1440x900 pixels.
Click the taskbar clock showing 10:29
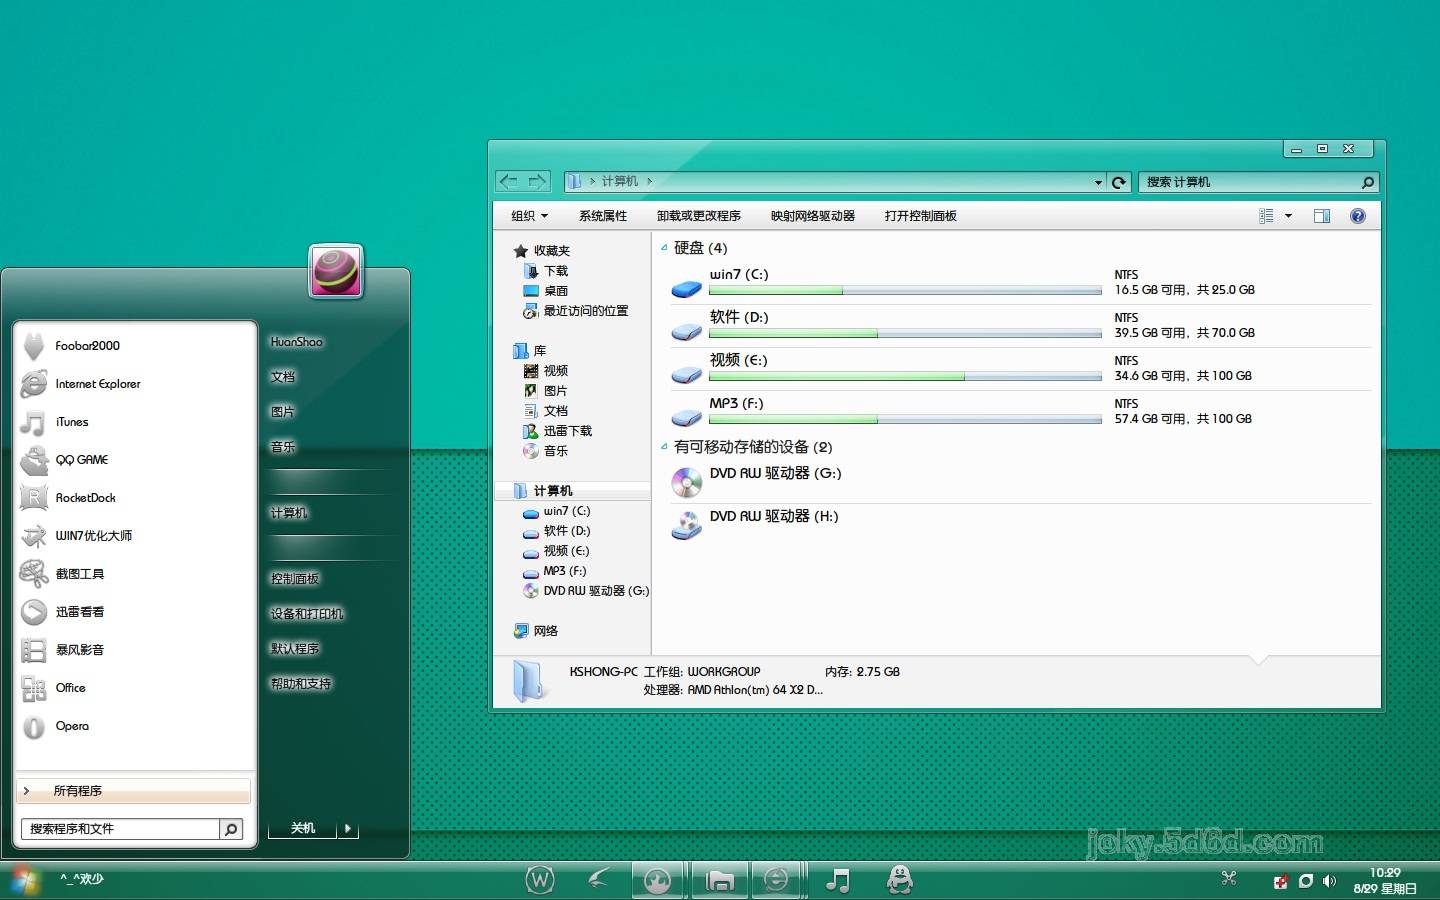click(1385, 880)
